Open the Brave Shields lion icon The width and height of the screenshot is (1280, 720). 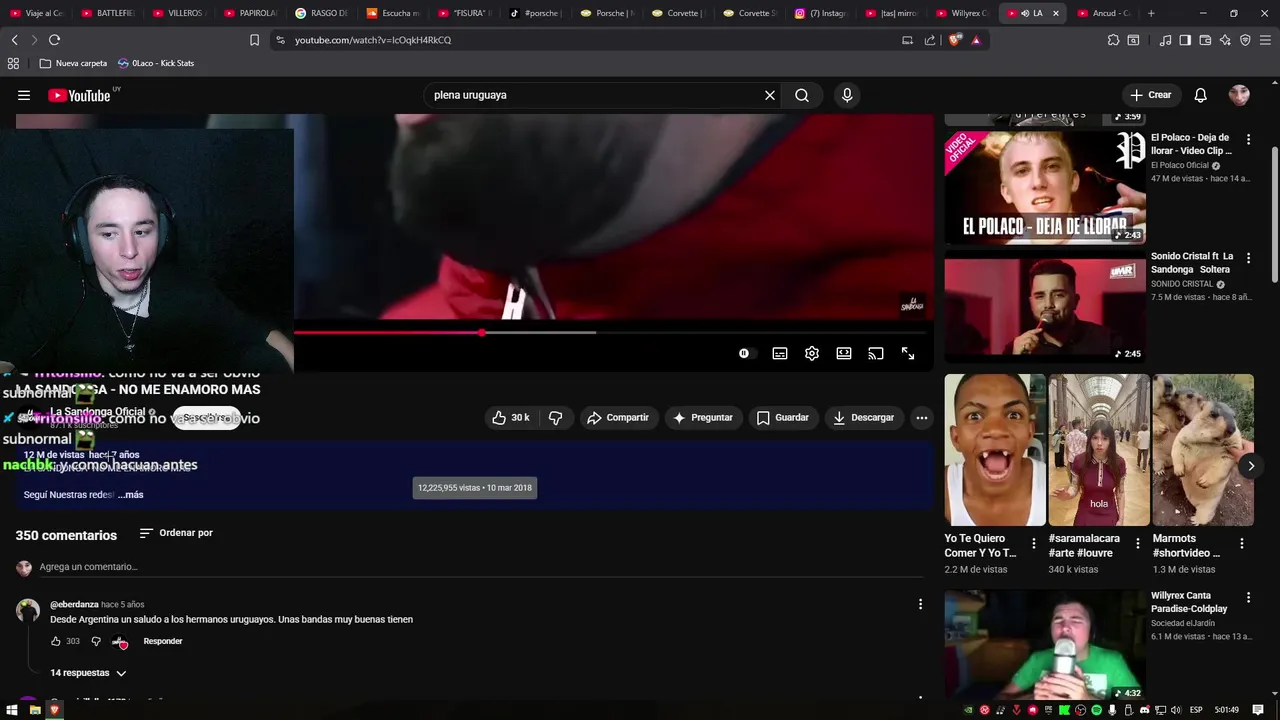956,40
